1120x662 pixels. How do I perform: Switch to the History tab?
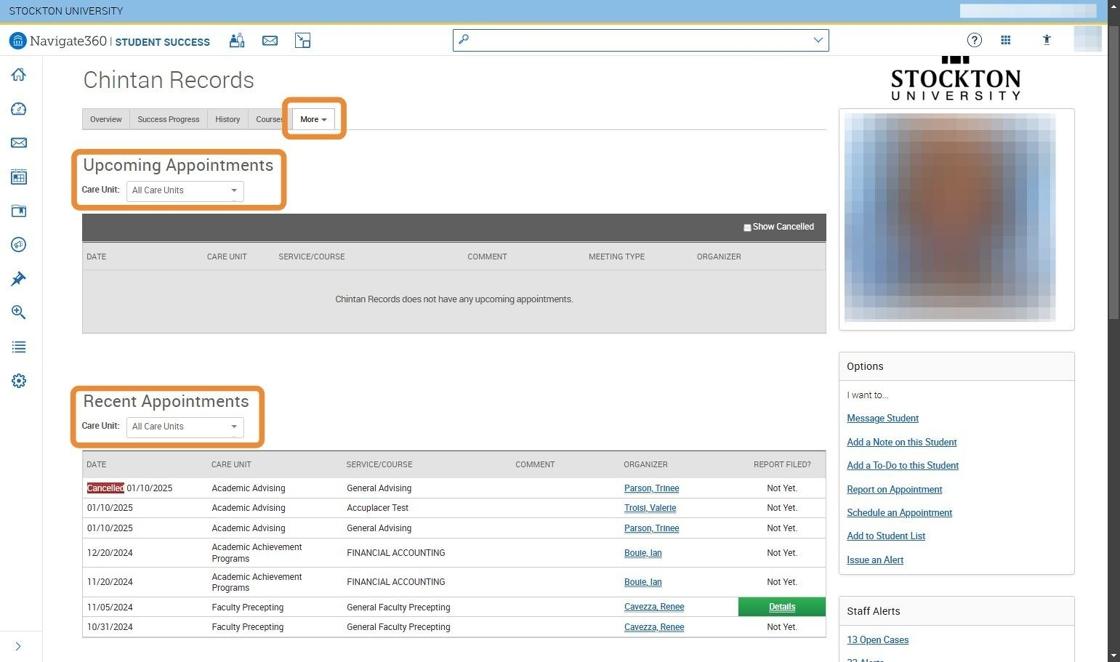coord(228,119)
